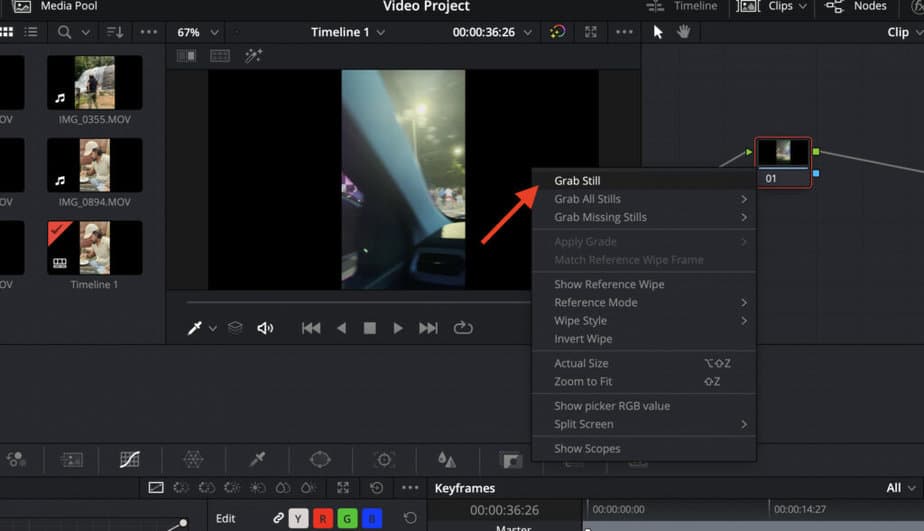
Task: Open the Grab Missing Stills submenu
Action: tap(644, 217)
